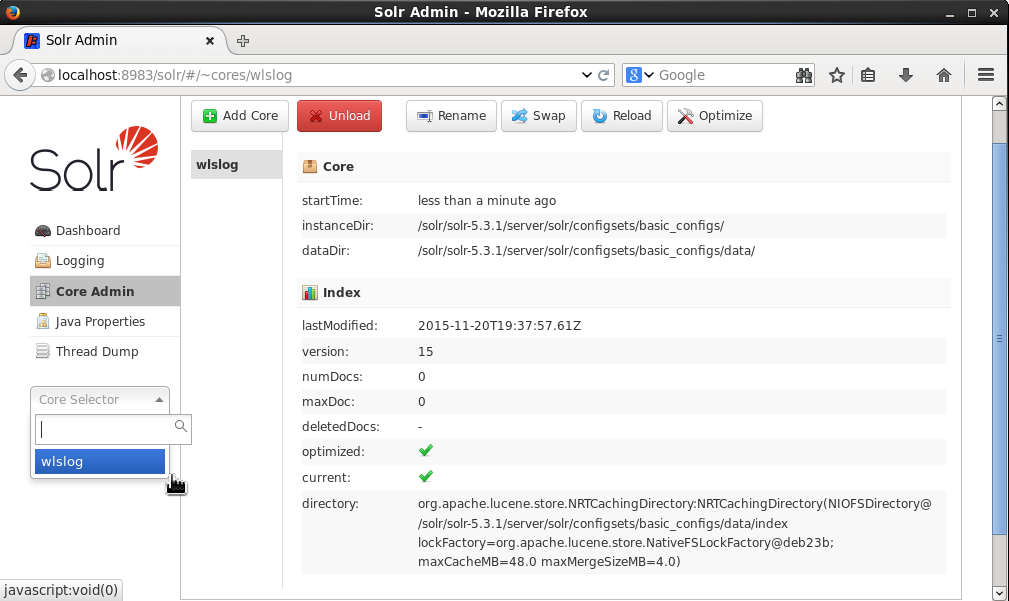Screen dimensions: 1009x601
Task: Click the Core Admin grid icon
Action: 42,291
